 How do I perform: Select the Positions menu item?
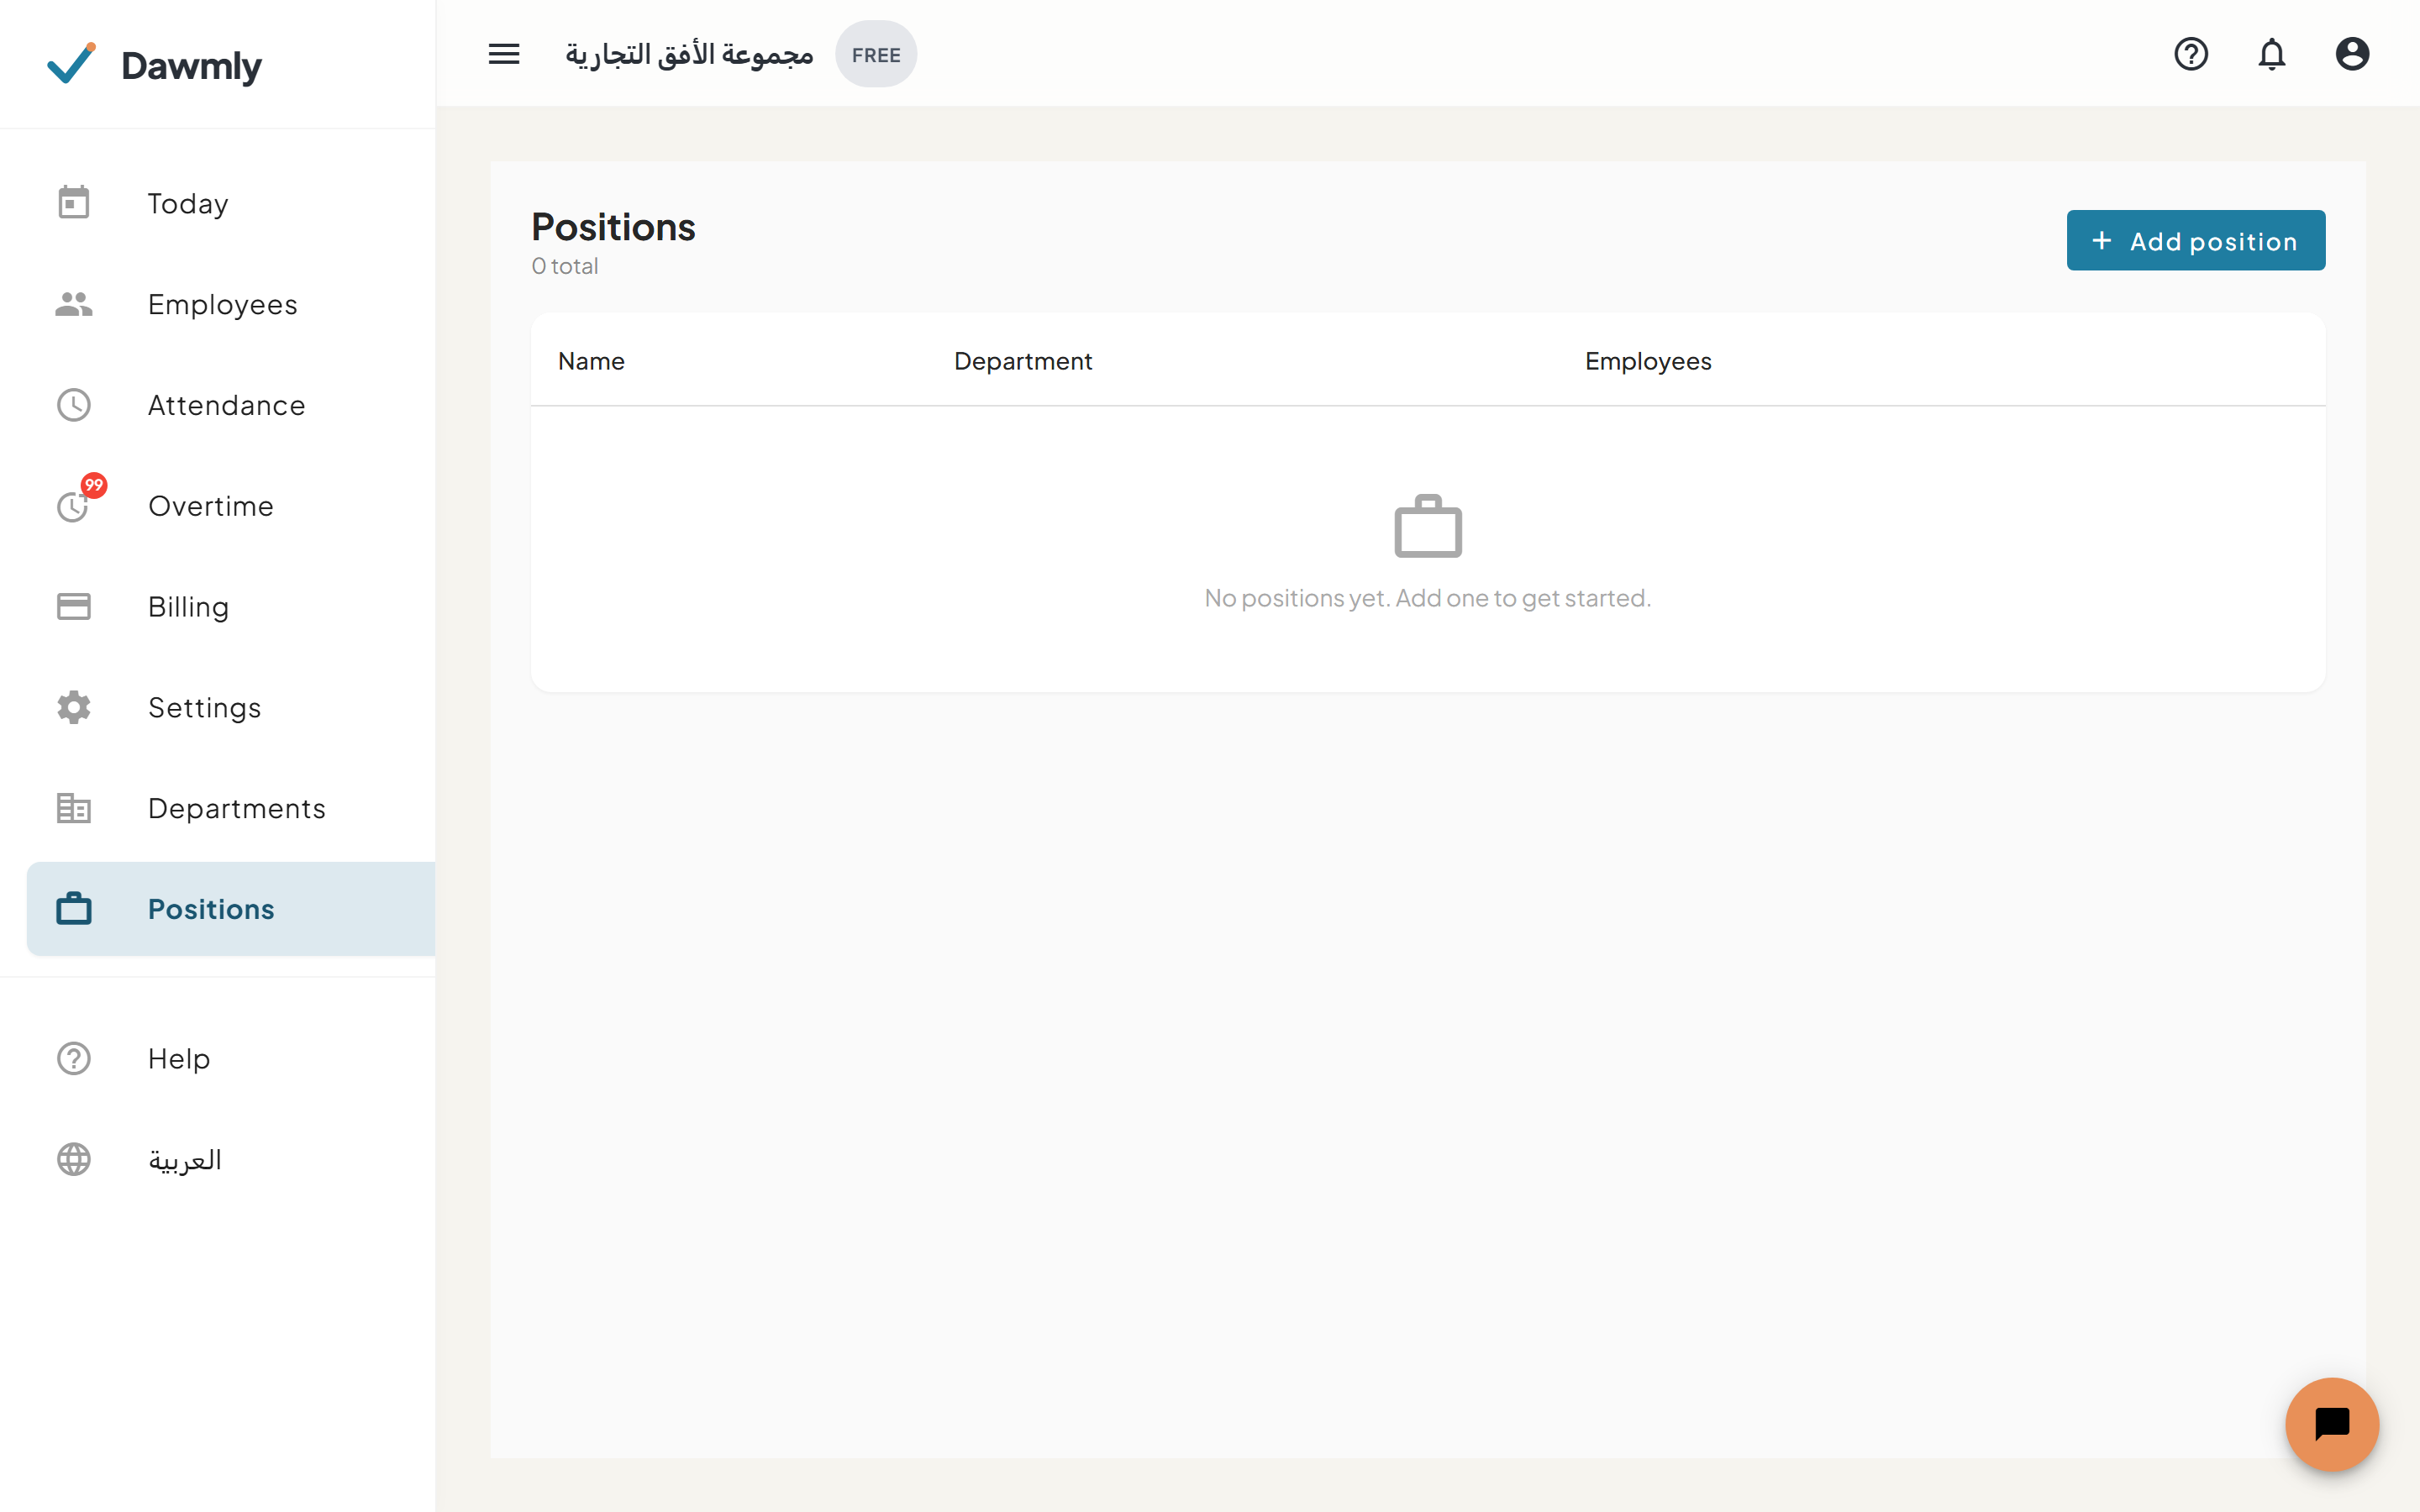click(x=231, y=909)
